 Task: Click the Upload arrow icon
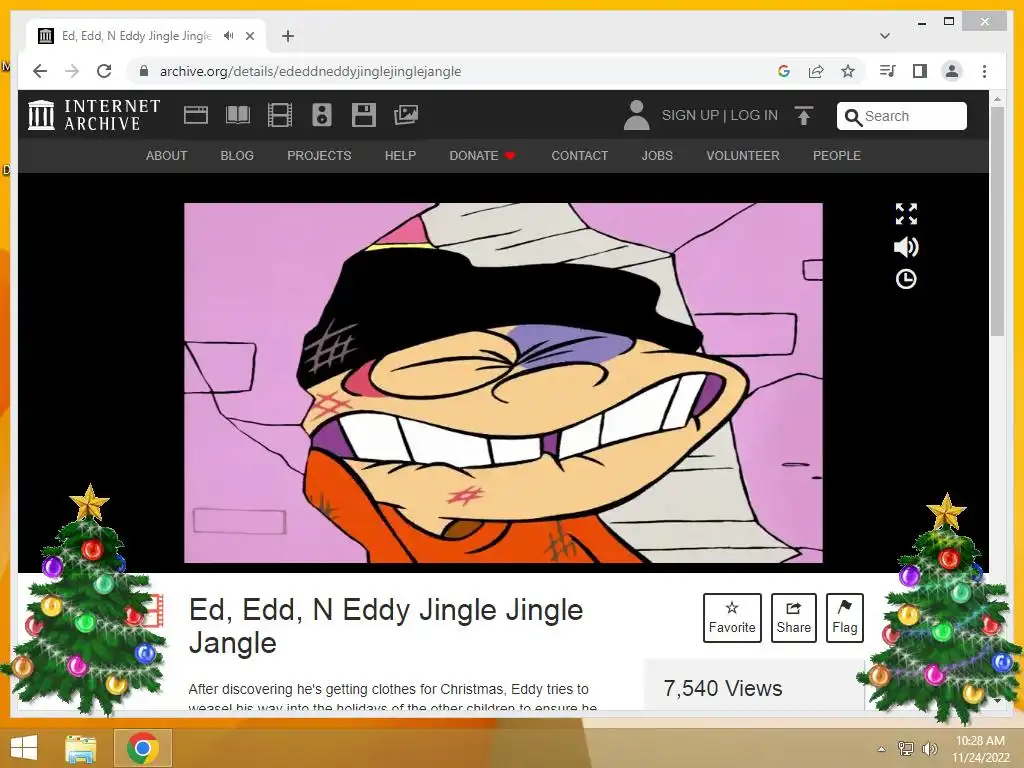pyautogui.click(x=804, y=116)
